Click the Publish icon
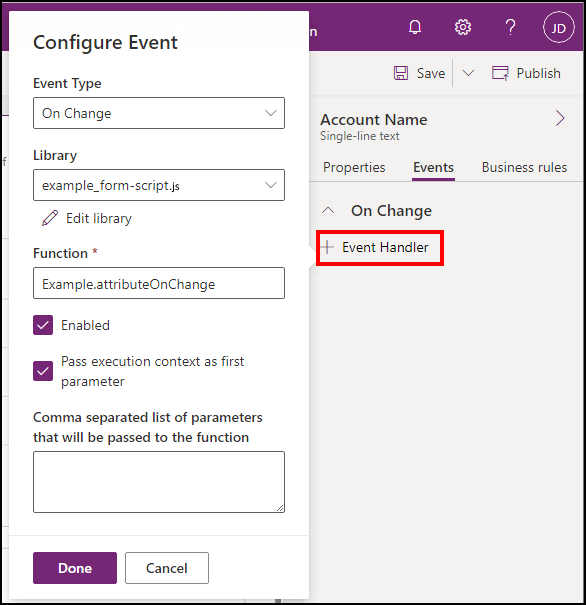 tap(500, 73)
